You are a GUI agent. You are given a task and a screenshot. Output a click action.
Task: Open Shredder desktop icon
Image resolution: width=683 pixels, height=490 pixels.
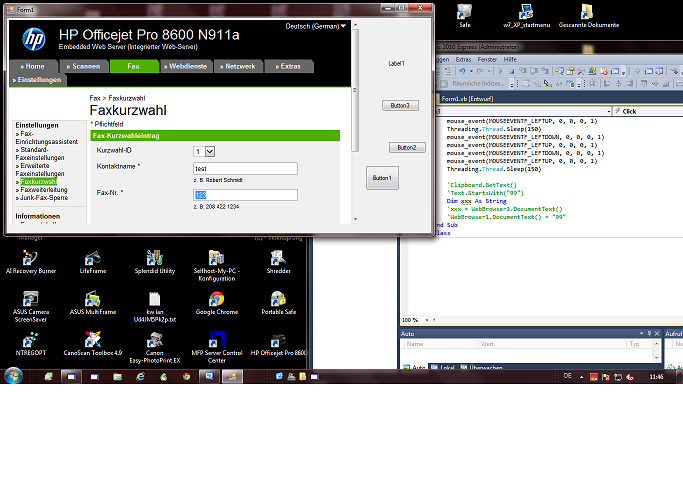[x=278, y=262]
